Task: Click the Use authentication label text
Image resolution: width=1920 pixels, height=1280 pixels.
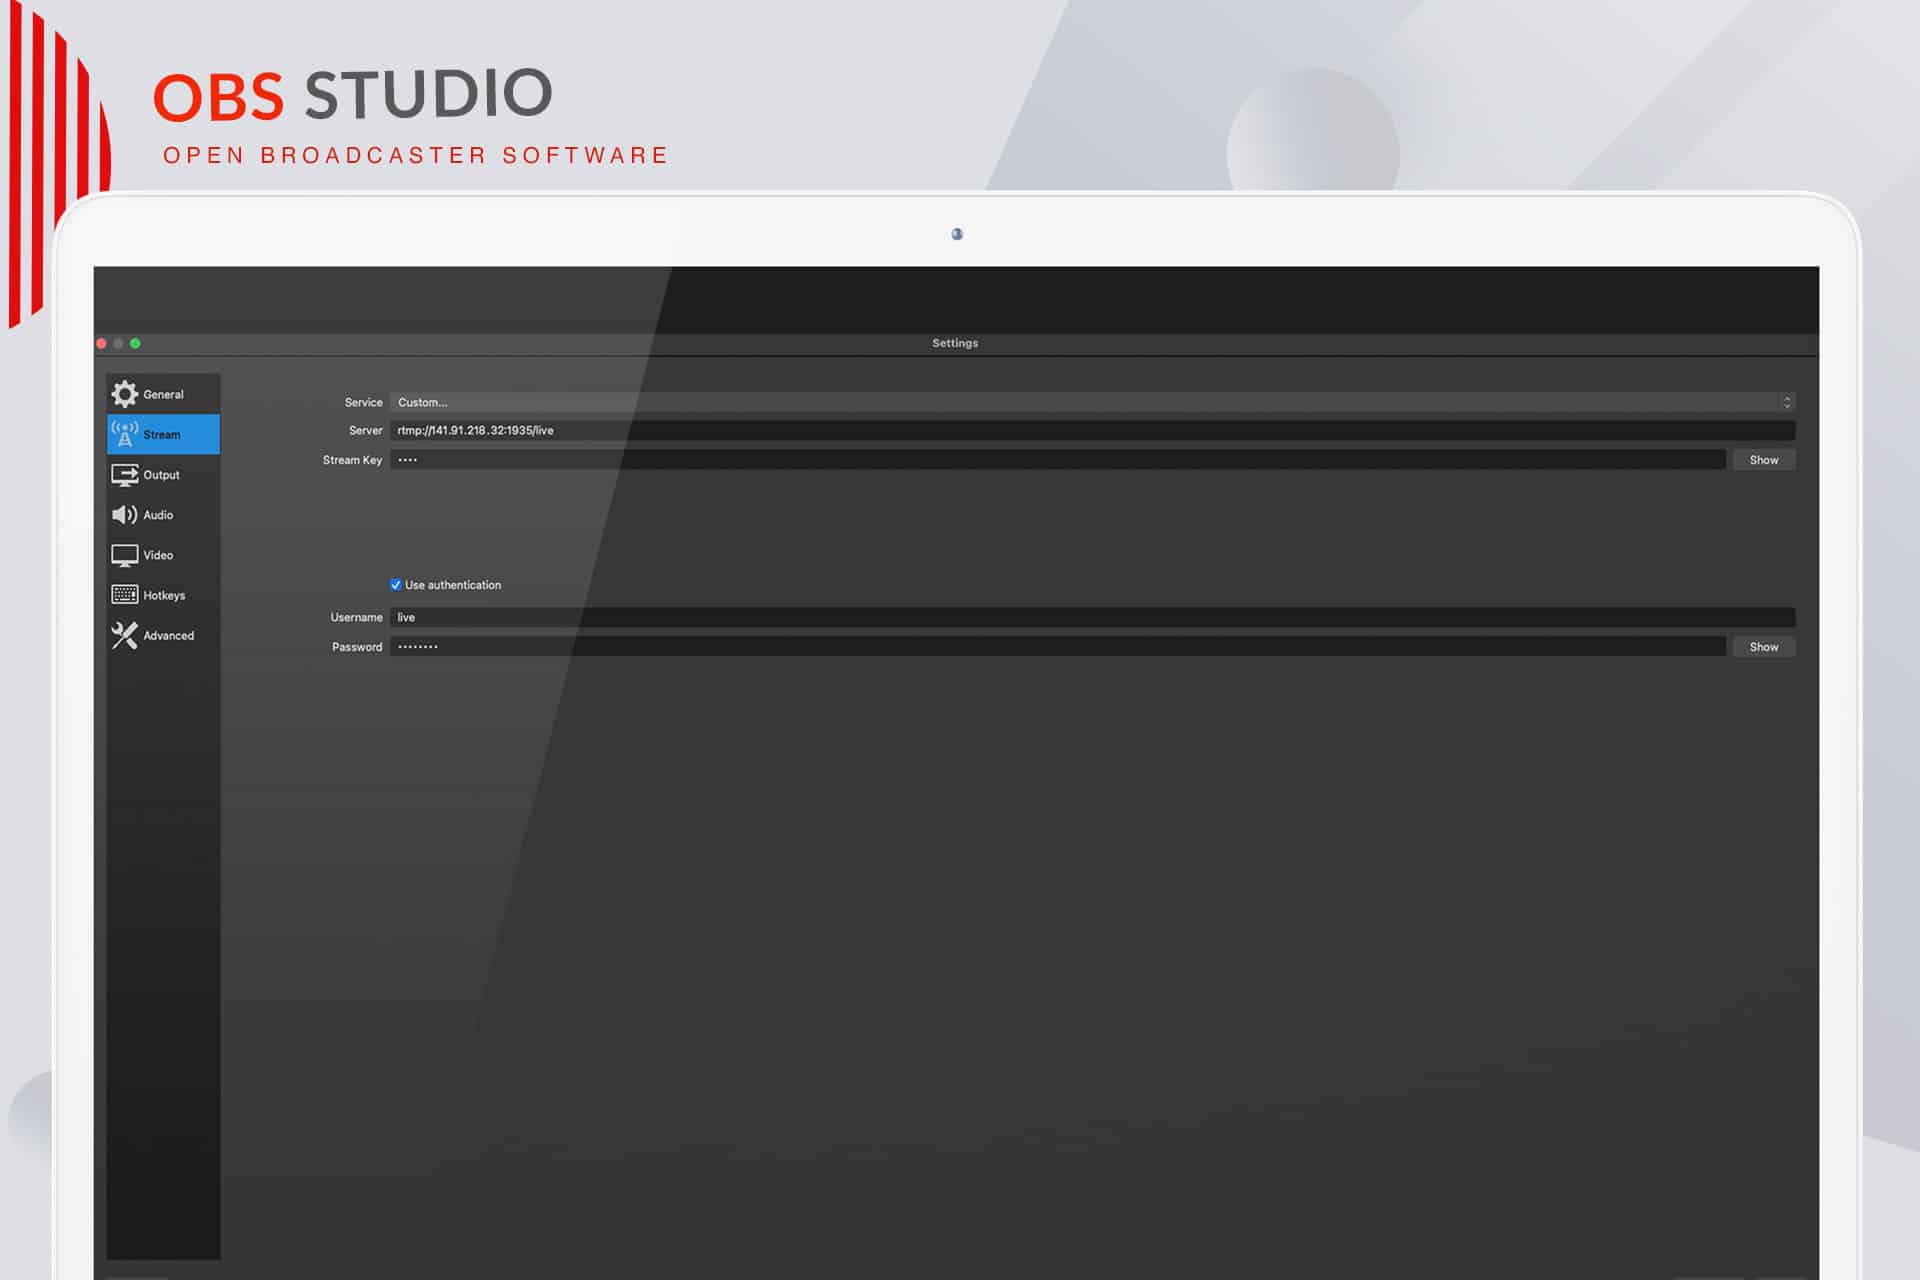Action: click(x=453, y=585)
